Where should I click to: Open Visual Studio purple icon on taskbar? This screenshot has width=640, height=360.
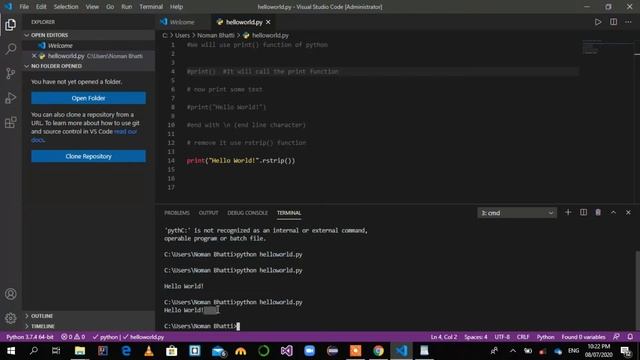tap(287, 351)
